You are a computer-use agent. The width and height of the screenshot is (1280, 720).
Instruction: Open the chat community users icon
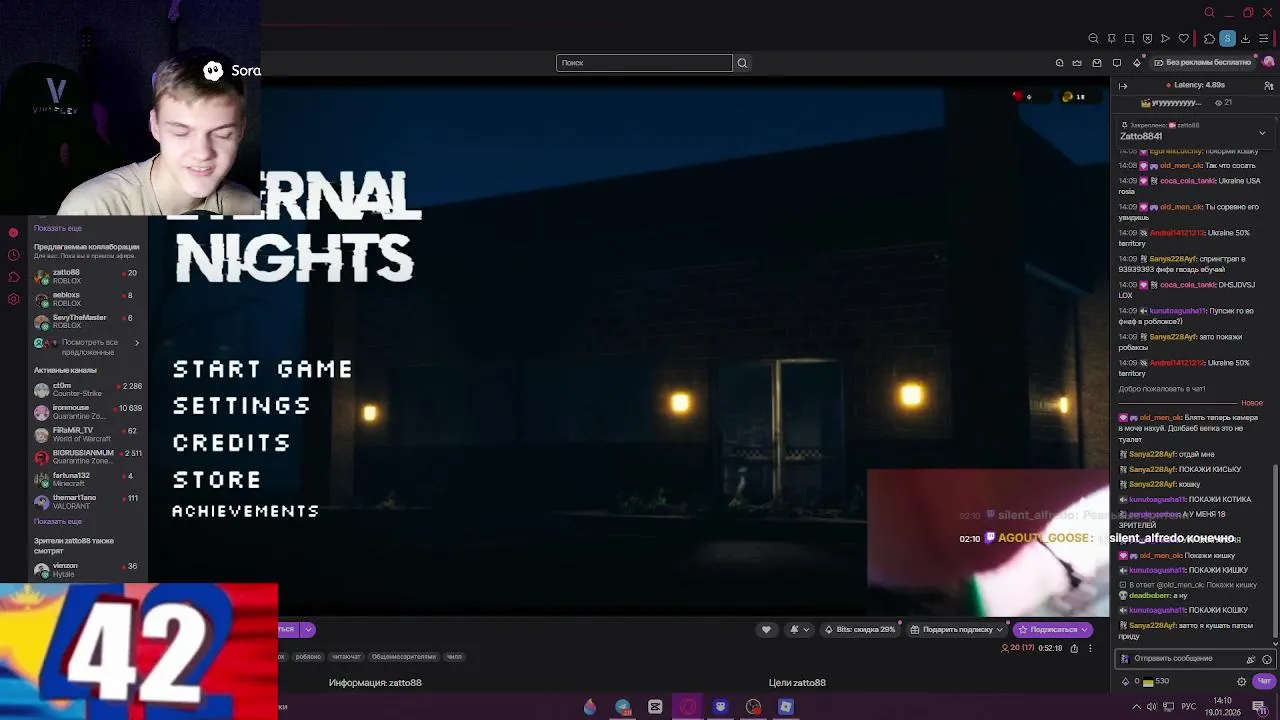tap(1268, 86)
